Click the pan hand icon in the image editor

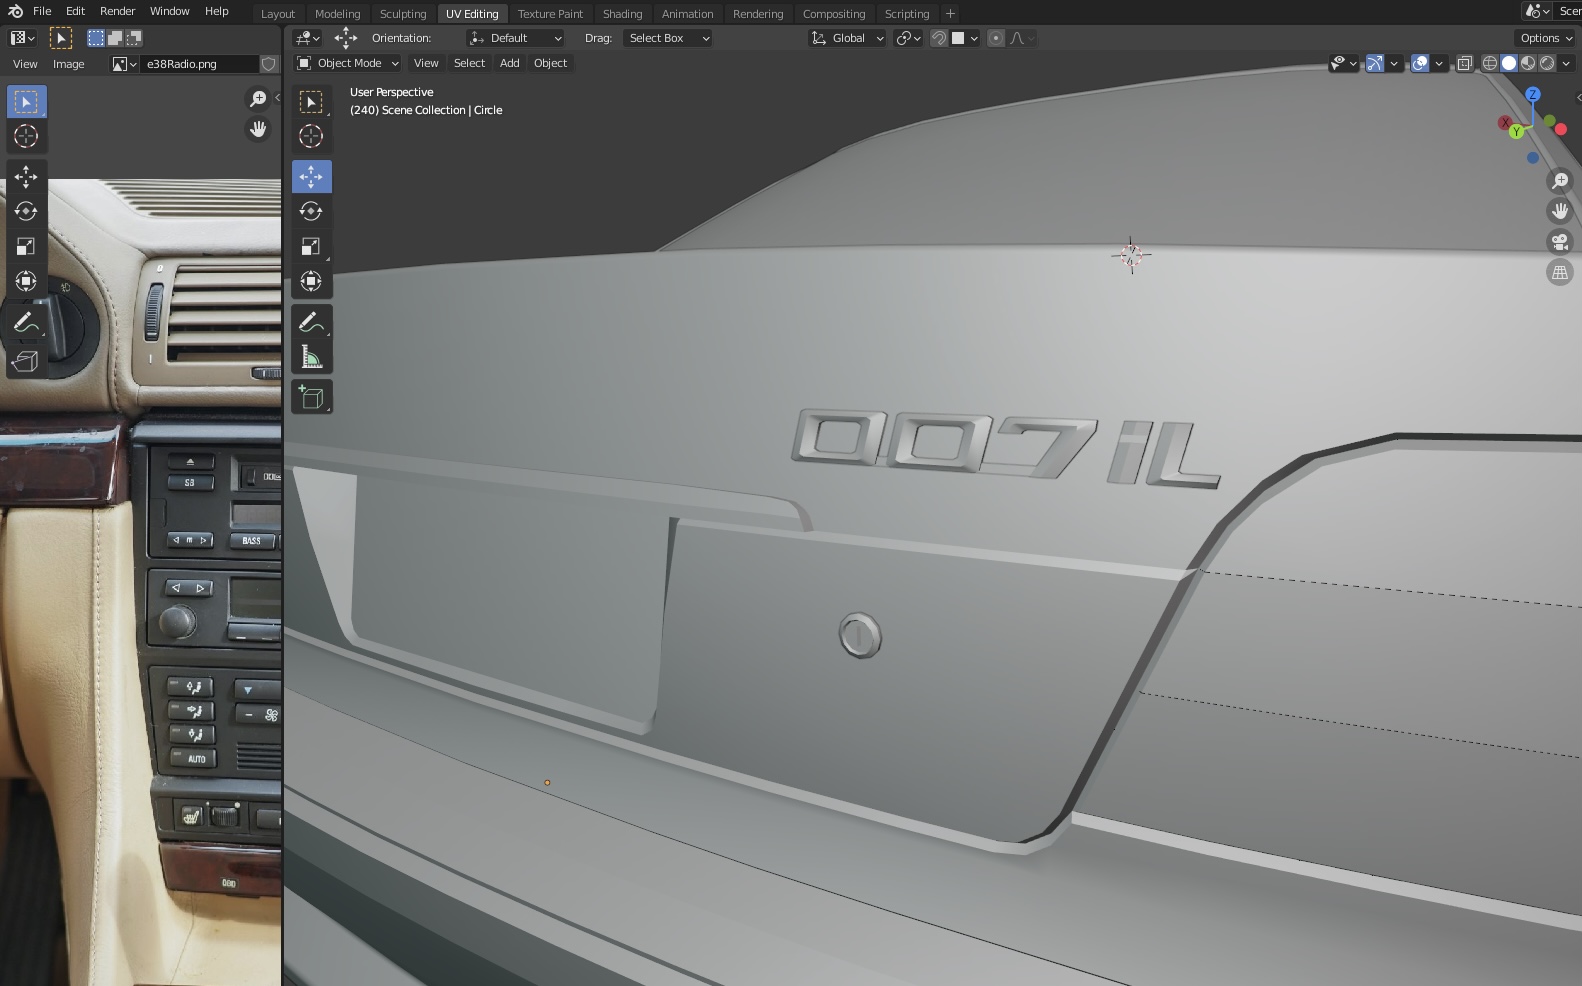point(258,129)
